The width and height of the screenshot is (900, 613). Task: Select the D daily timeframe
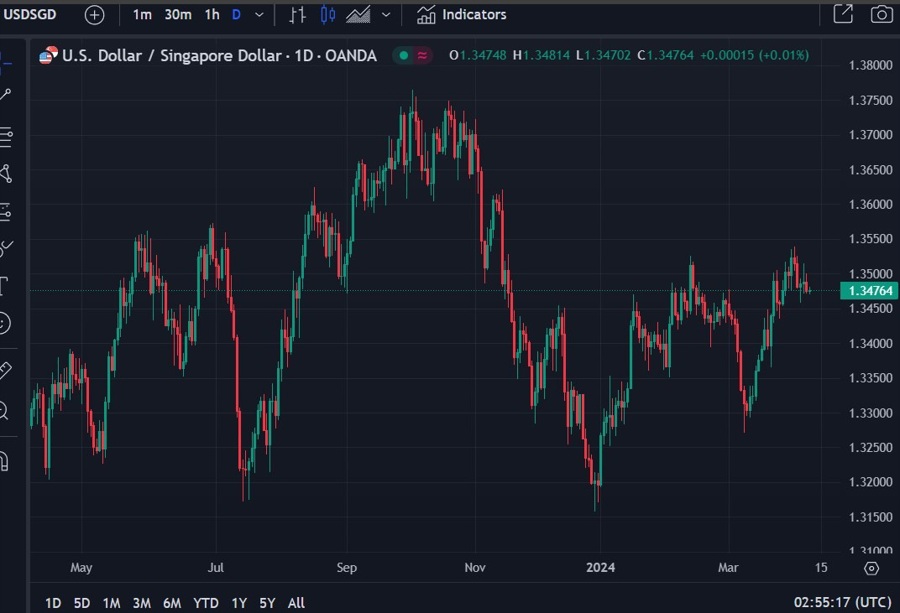coord(236,14)
